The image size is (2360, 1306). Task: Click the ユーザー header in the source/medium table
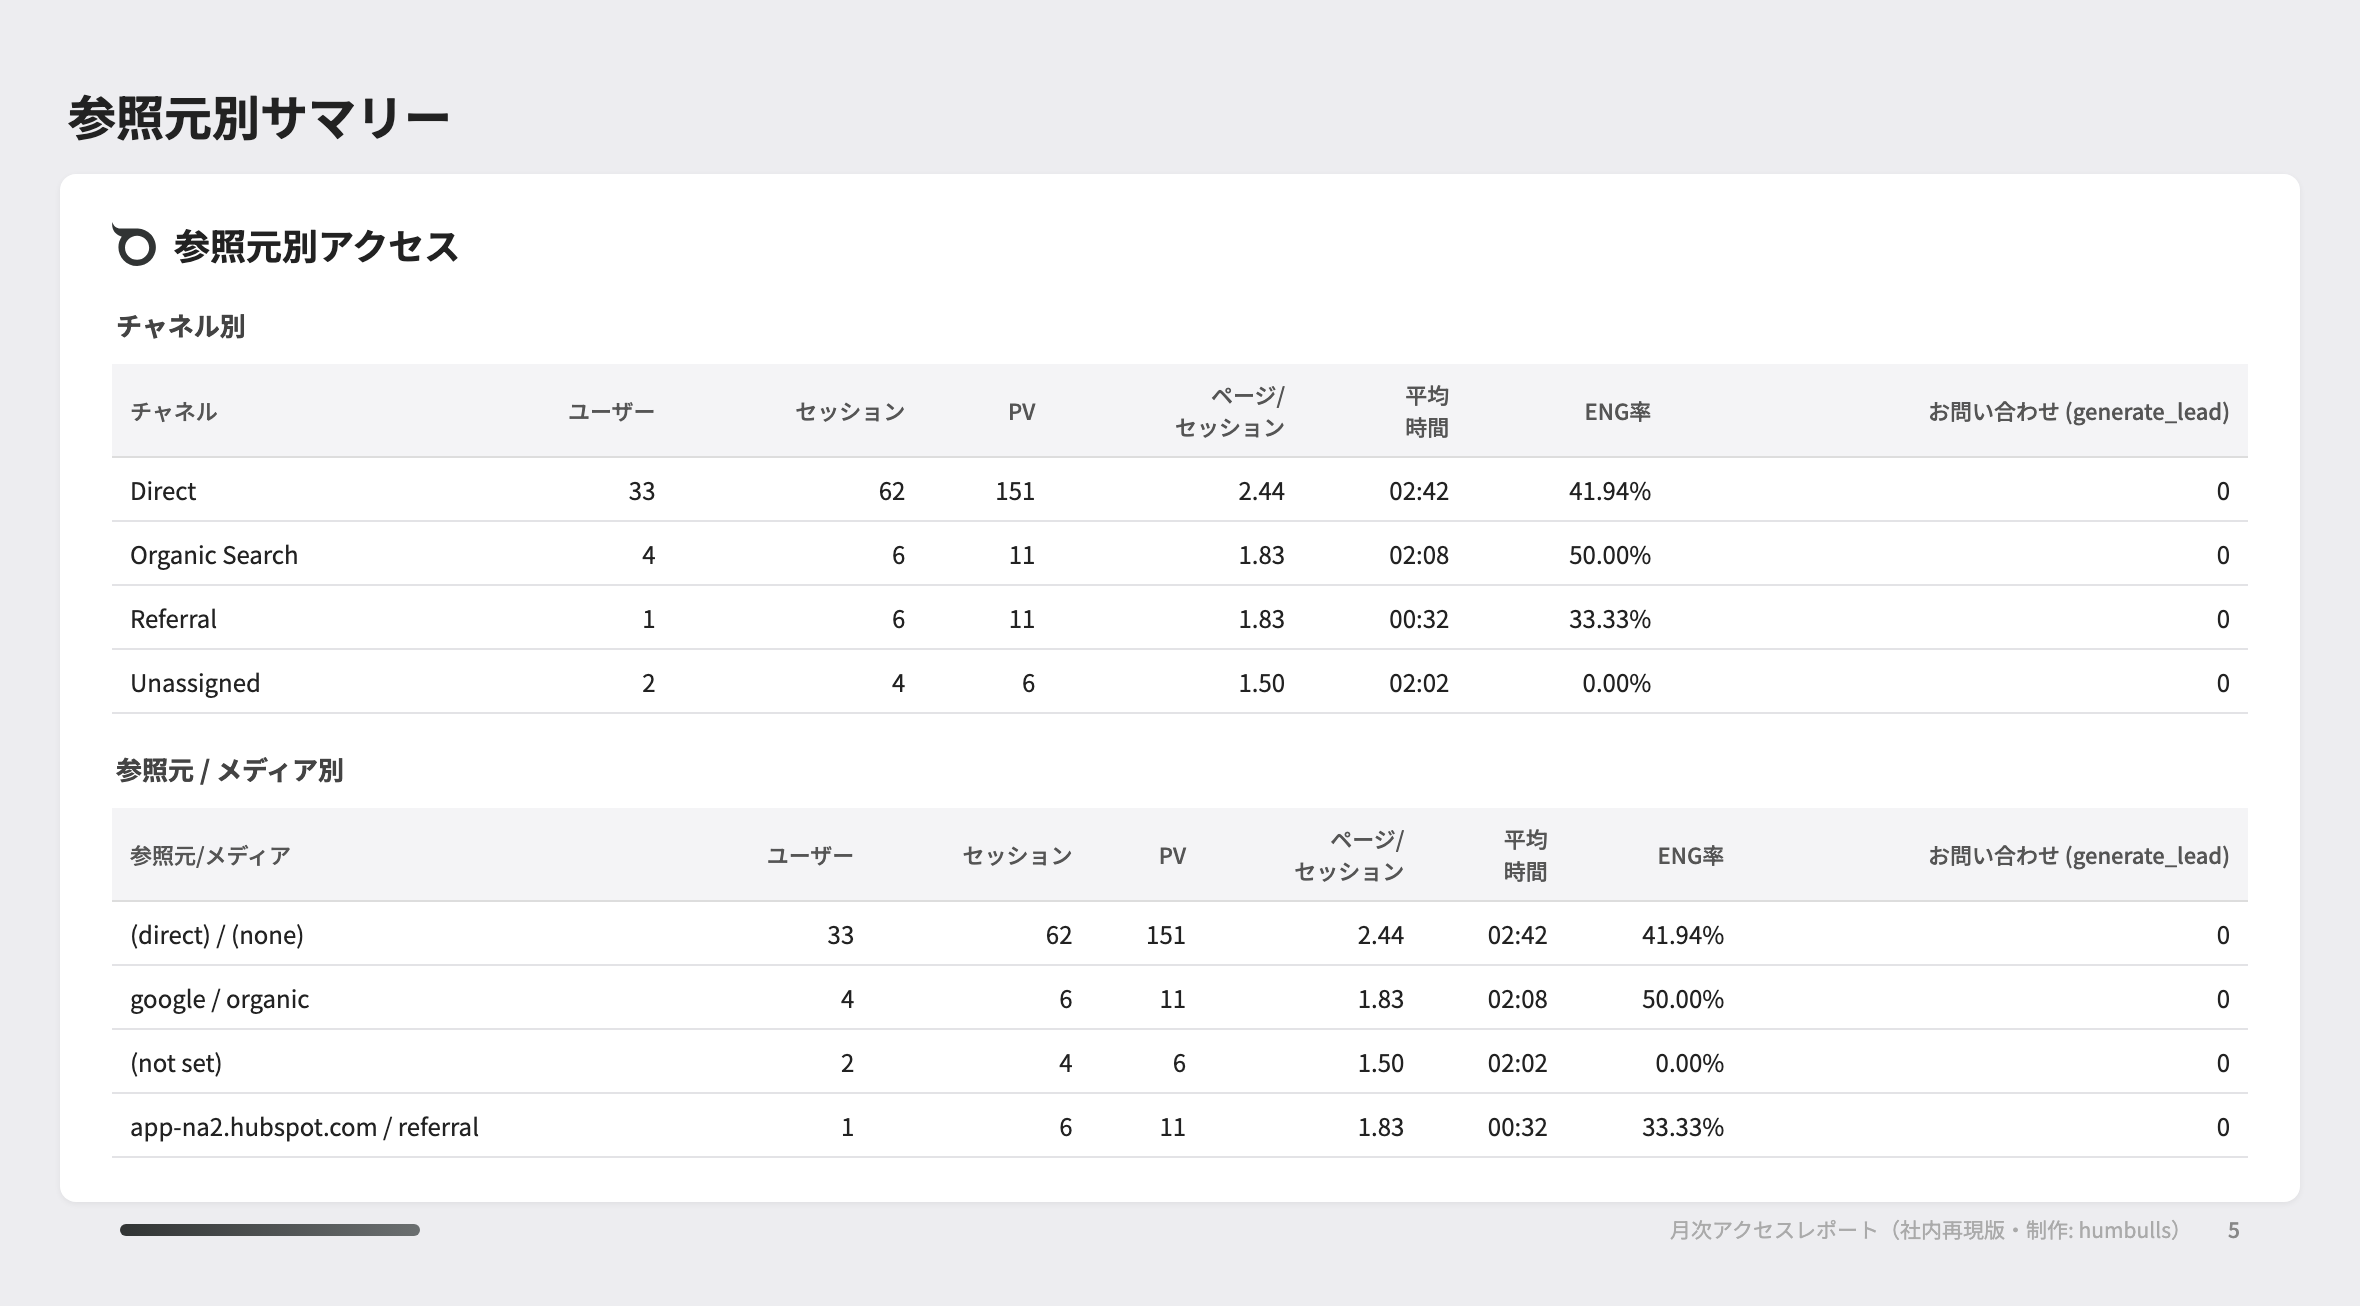810,855
